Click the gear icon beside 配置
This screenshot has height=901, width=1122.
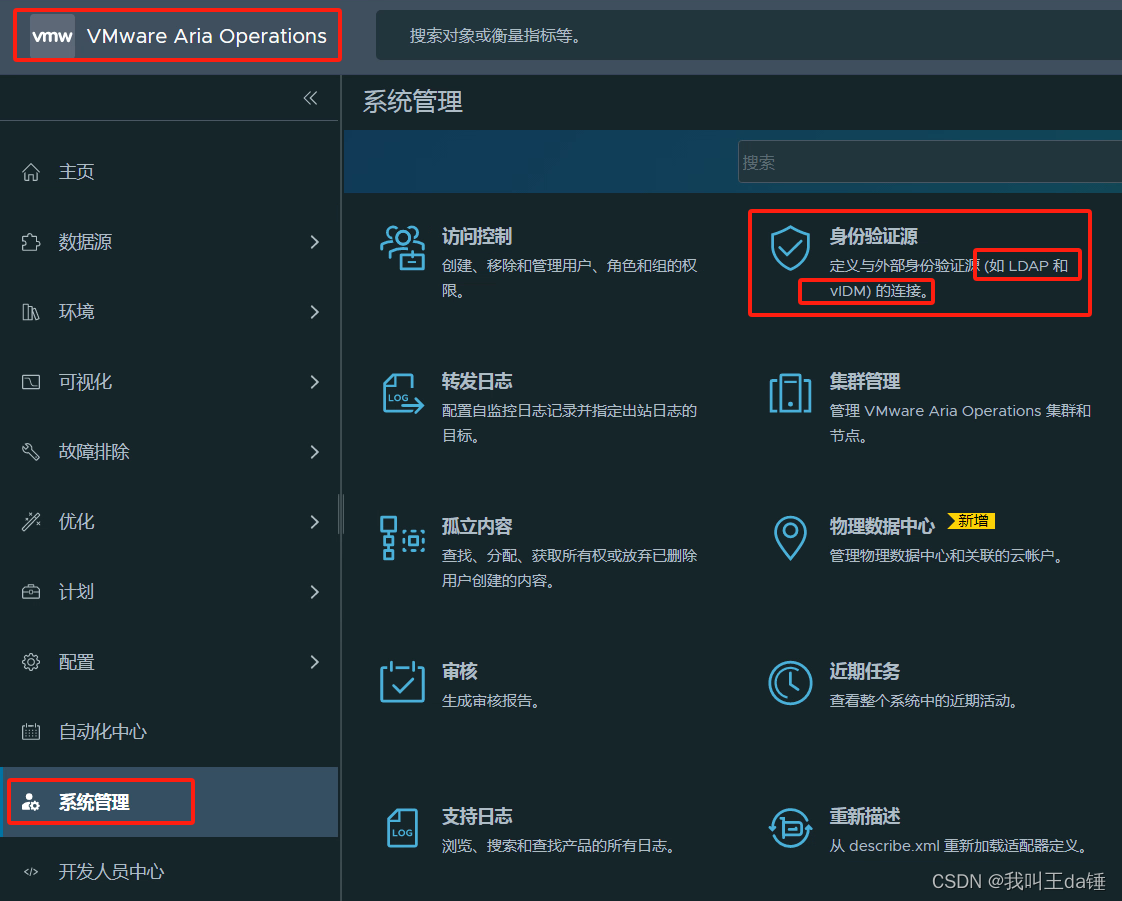31,662
